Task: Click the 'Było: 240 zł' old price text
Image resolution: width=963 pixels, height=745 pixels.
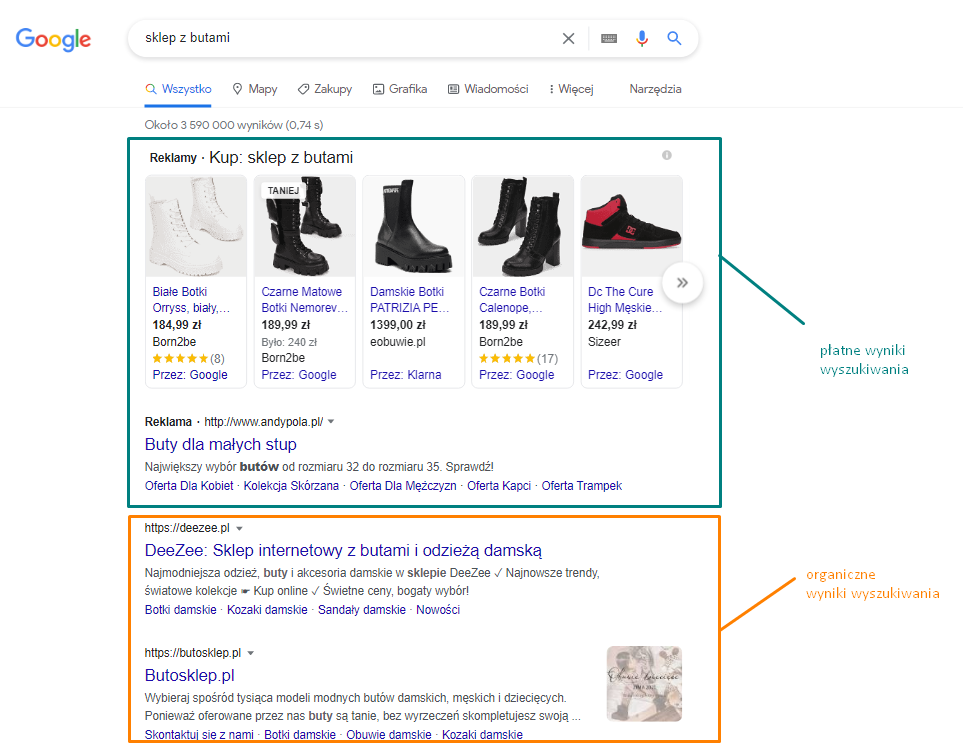Action: tap(289, 342)
